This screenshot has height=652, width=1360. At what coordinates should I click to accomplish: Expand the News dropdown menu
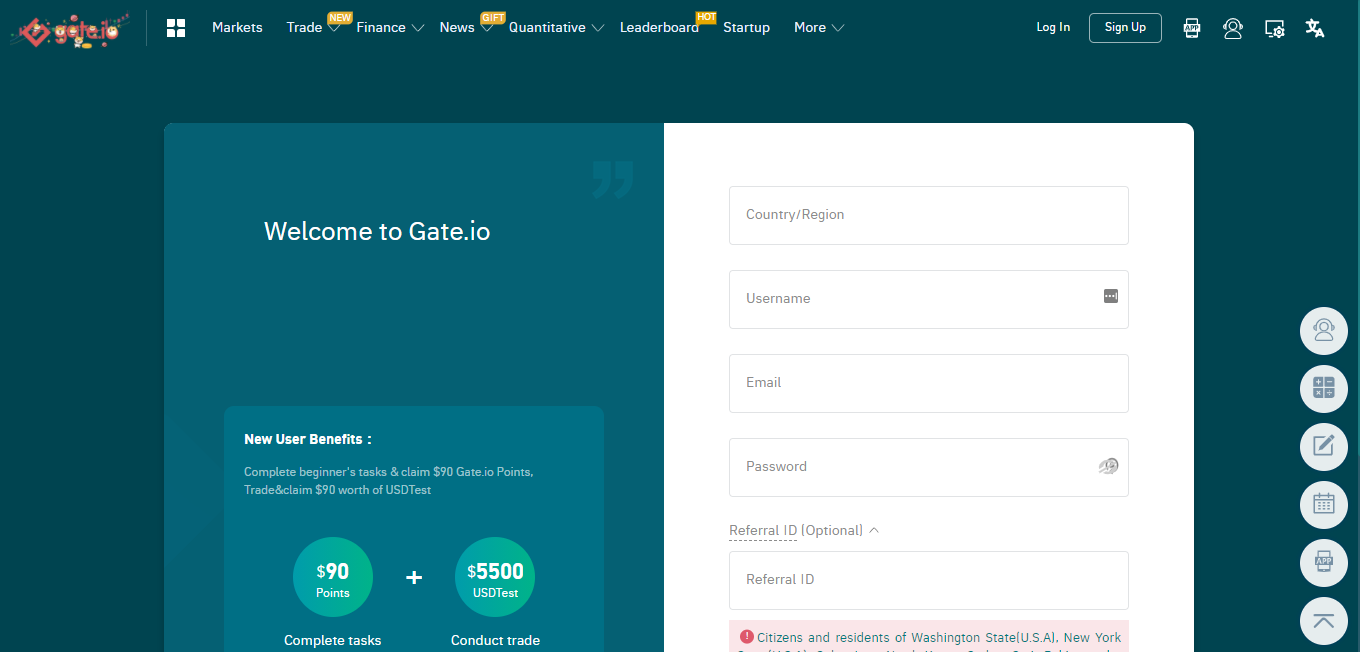point(466,28)
